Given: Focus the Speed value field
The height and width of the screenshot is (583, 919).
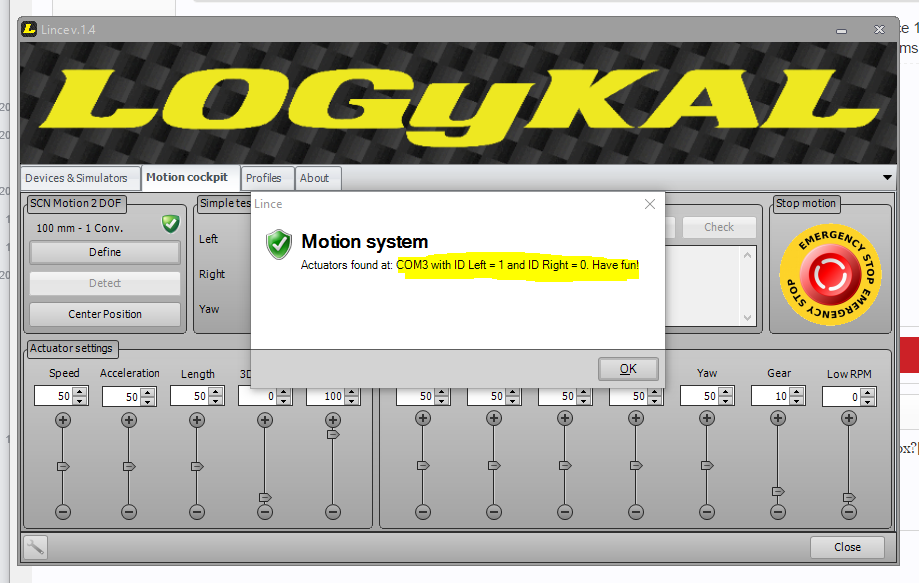Looking at the screenshot, I should (x=55, y=397).
